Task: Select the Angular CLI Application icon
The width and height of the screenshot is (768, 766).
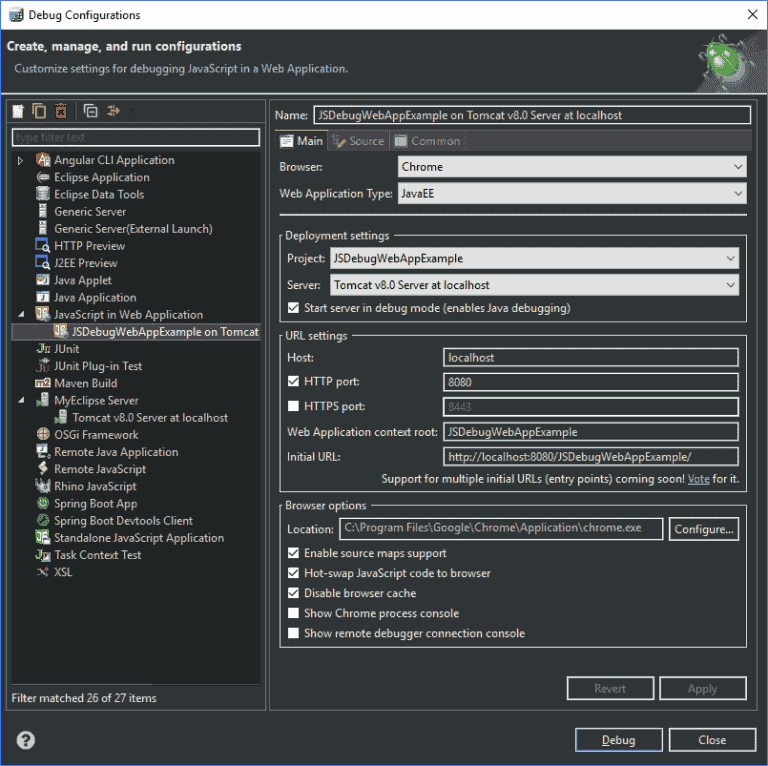Action: (43, 160)
